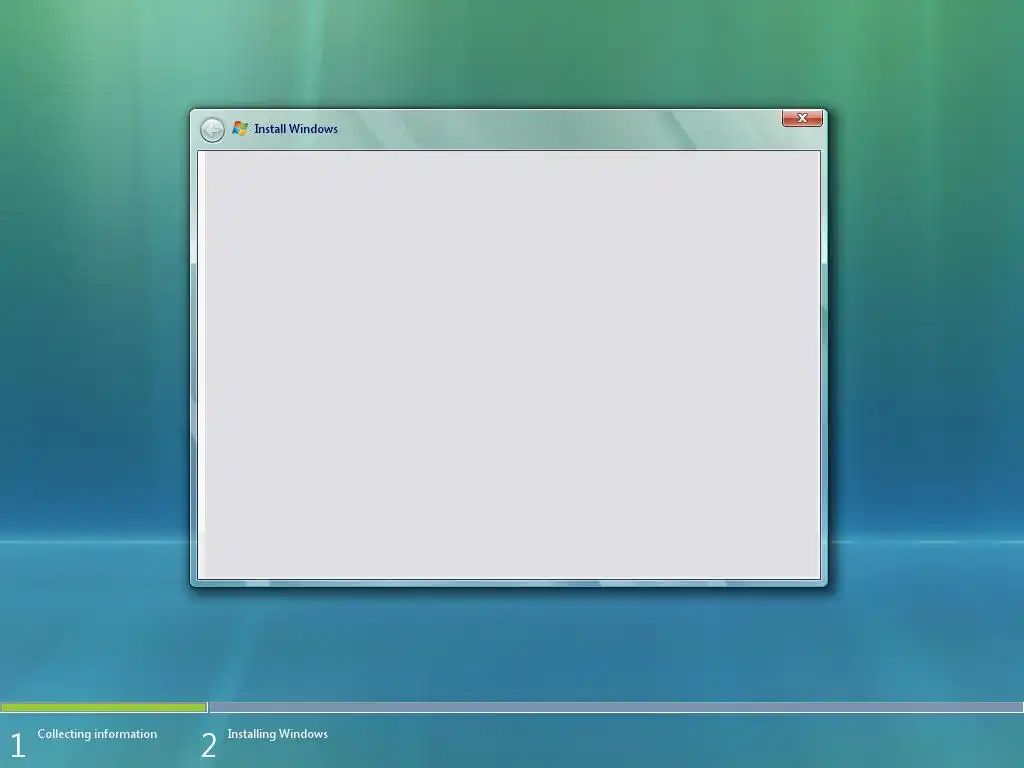Click the step number 2 at bottom
Image resolution: width=1024 pixels, height=768 pixels.
pyautogui.click(x=208, y=746)
